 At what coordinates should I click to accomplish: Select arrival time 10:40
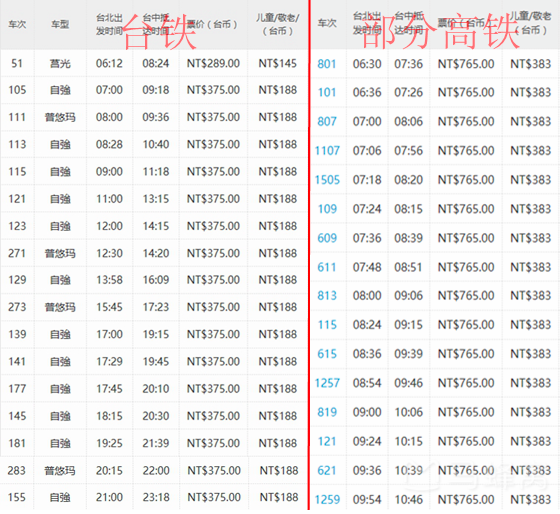click(x=156, y=145)
